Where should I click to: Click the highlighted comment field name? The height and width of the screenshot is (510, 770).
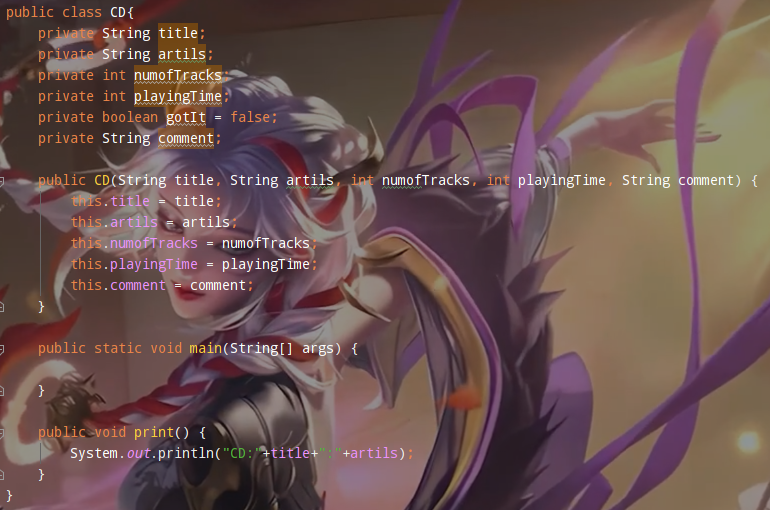coord(186,138)
